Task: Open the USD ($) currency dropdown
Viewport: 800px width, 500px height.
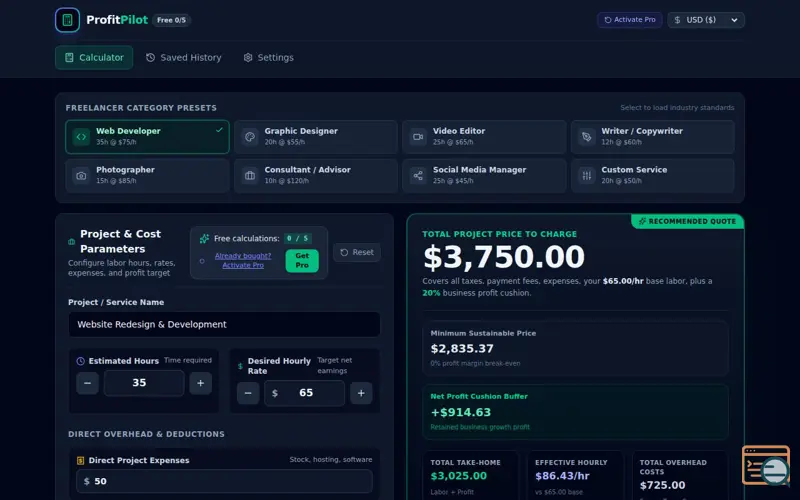Action: [706, 20]
